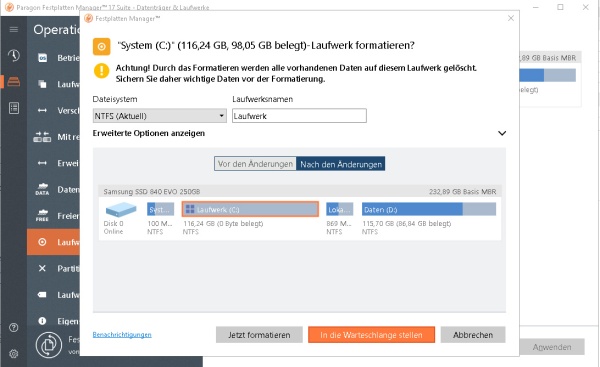The height and width of the screenshot is (367, 600).
Task: Open the Dateisystem NTFS dropdown
Action: [x=160, y=116]
